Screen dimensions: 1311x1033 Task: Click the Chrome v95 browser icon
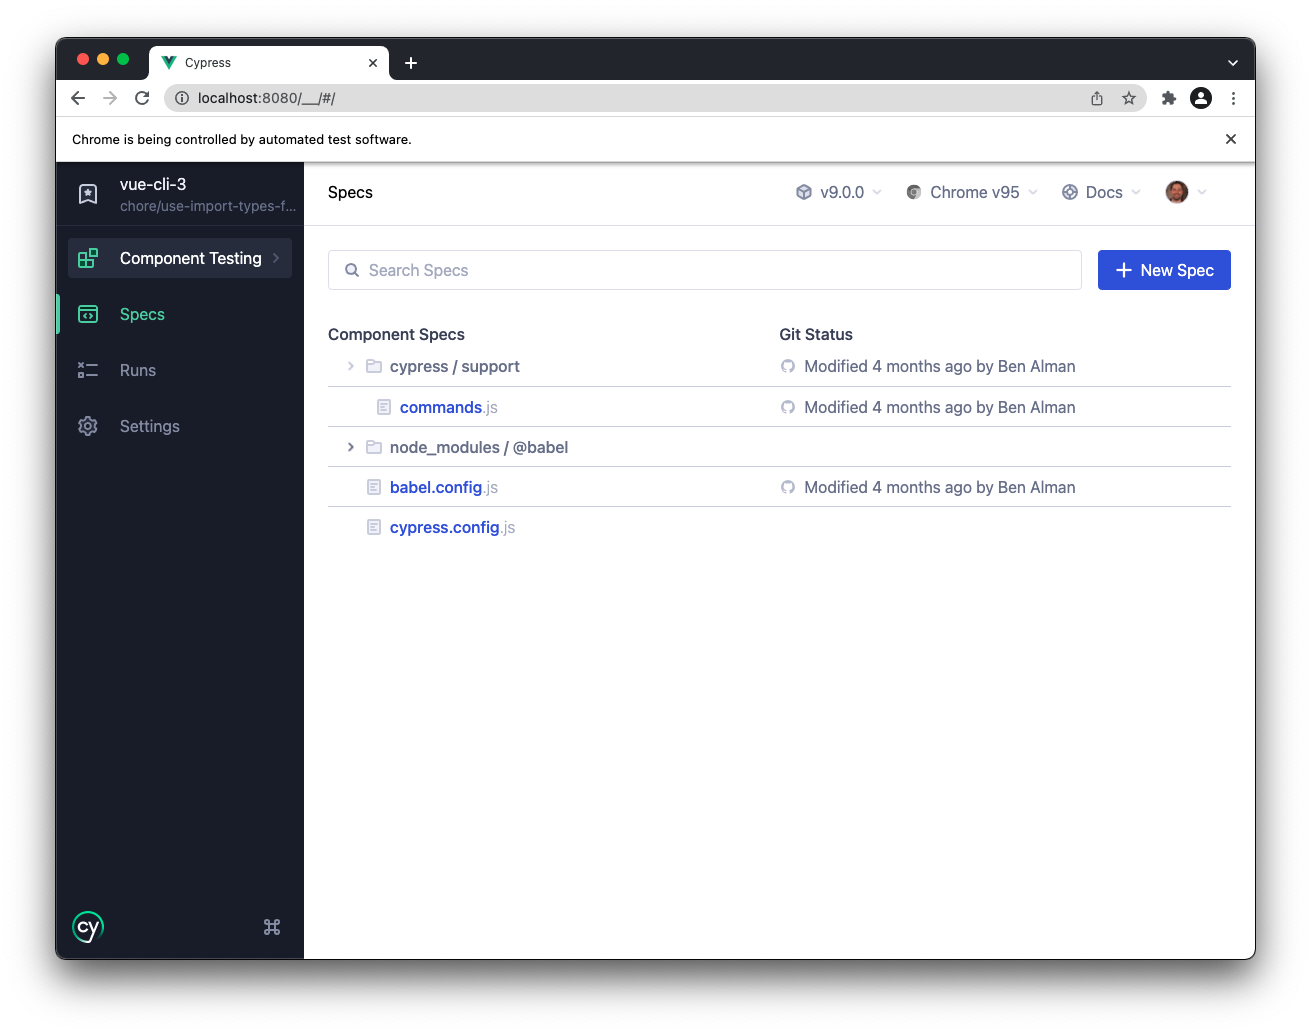click(x=914, y=192)
